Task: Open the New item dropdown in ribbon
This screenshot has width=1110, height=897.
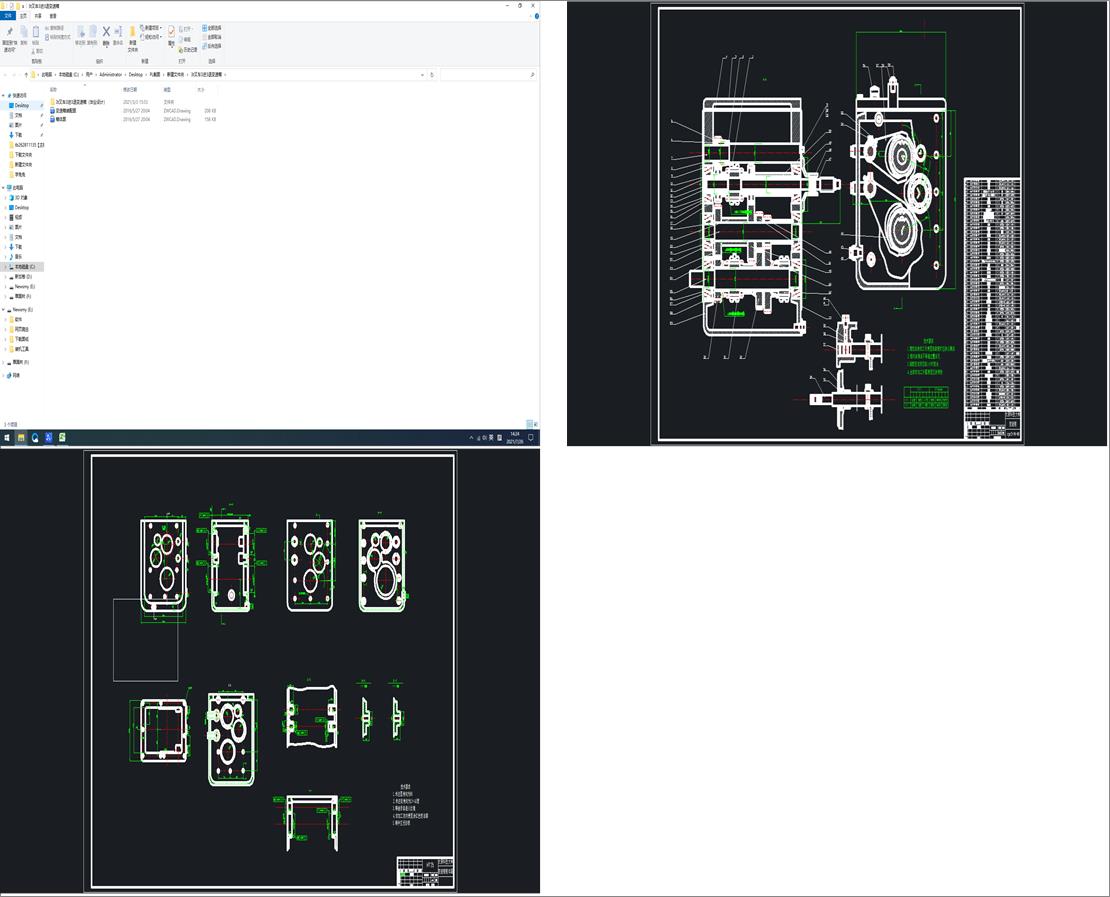Action: coord(151,28)
